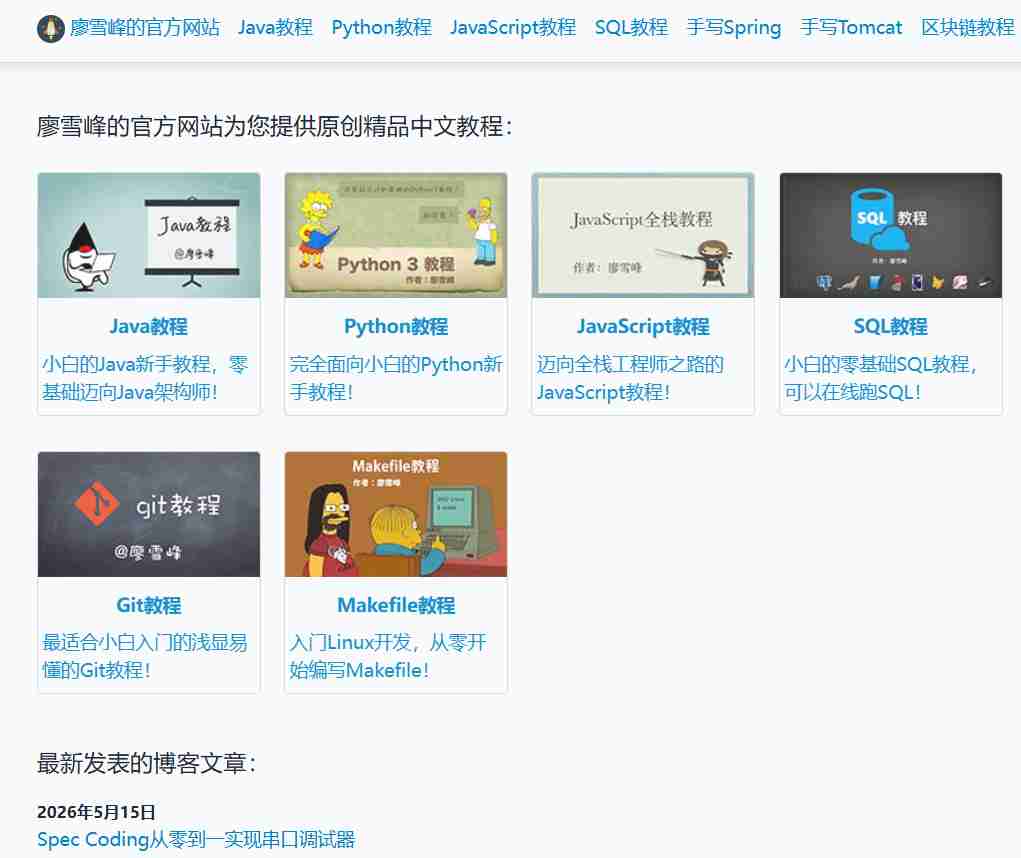Click the Java教程 card thumbnail image
Image resolution: width=1021 pixels, height=858 pixels.
pos(149,235)
